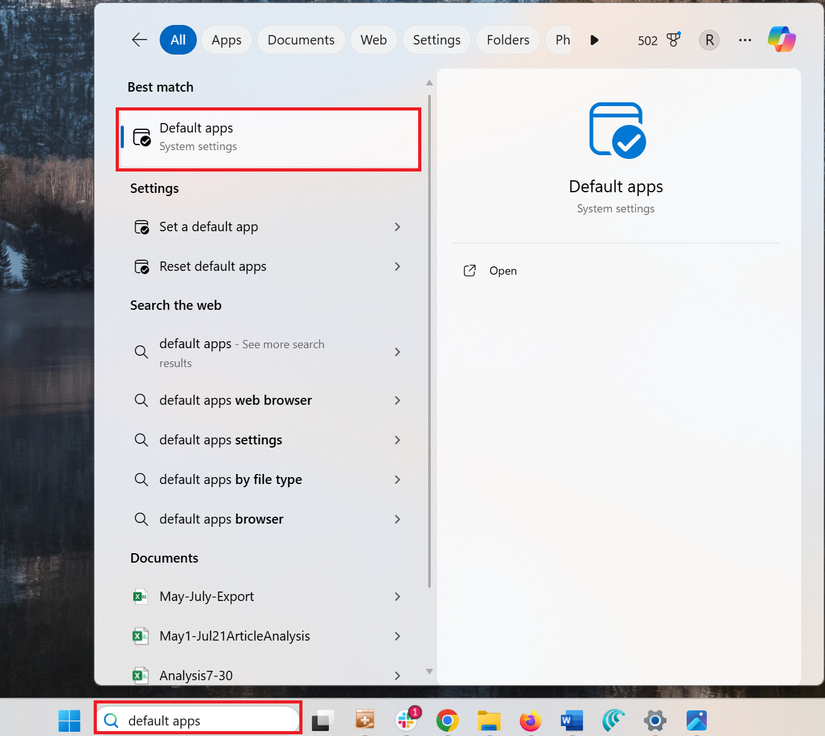Viewport: 825px width, 736px height.
Task: Launch Firefox from the taskbar
Action: click(x=530, y=719)
